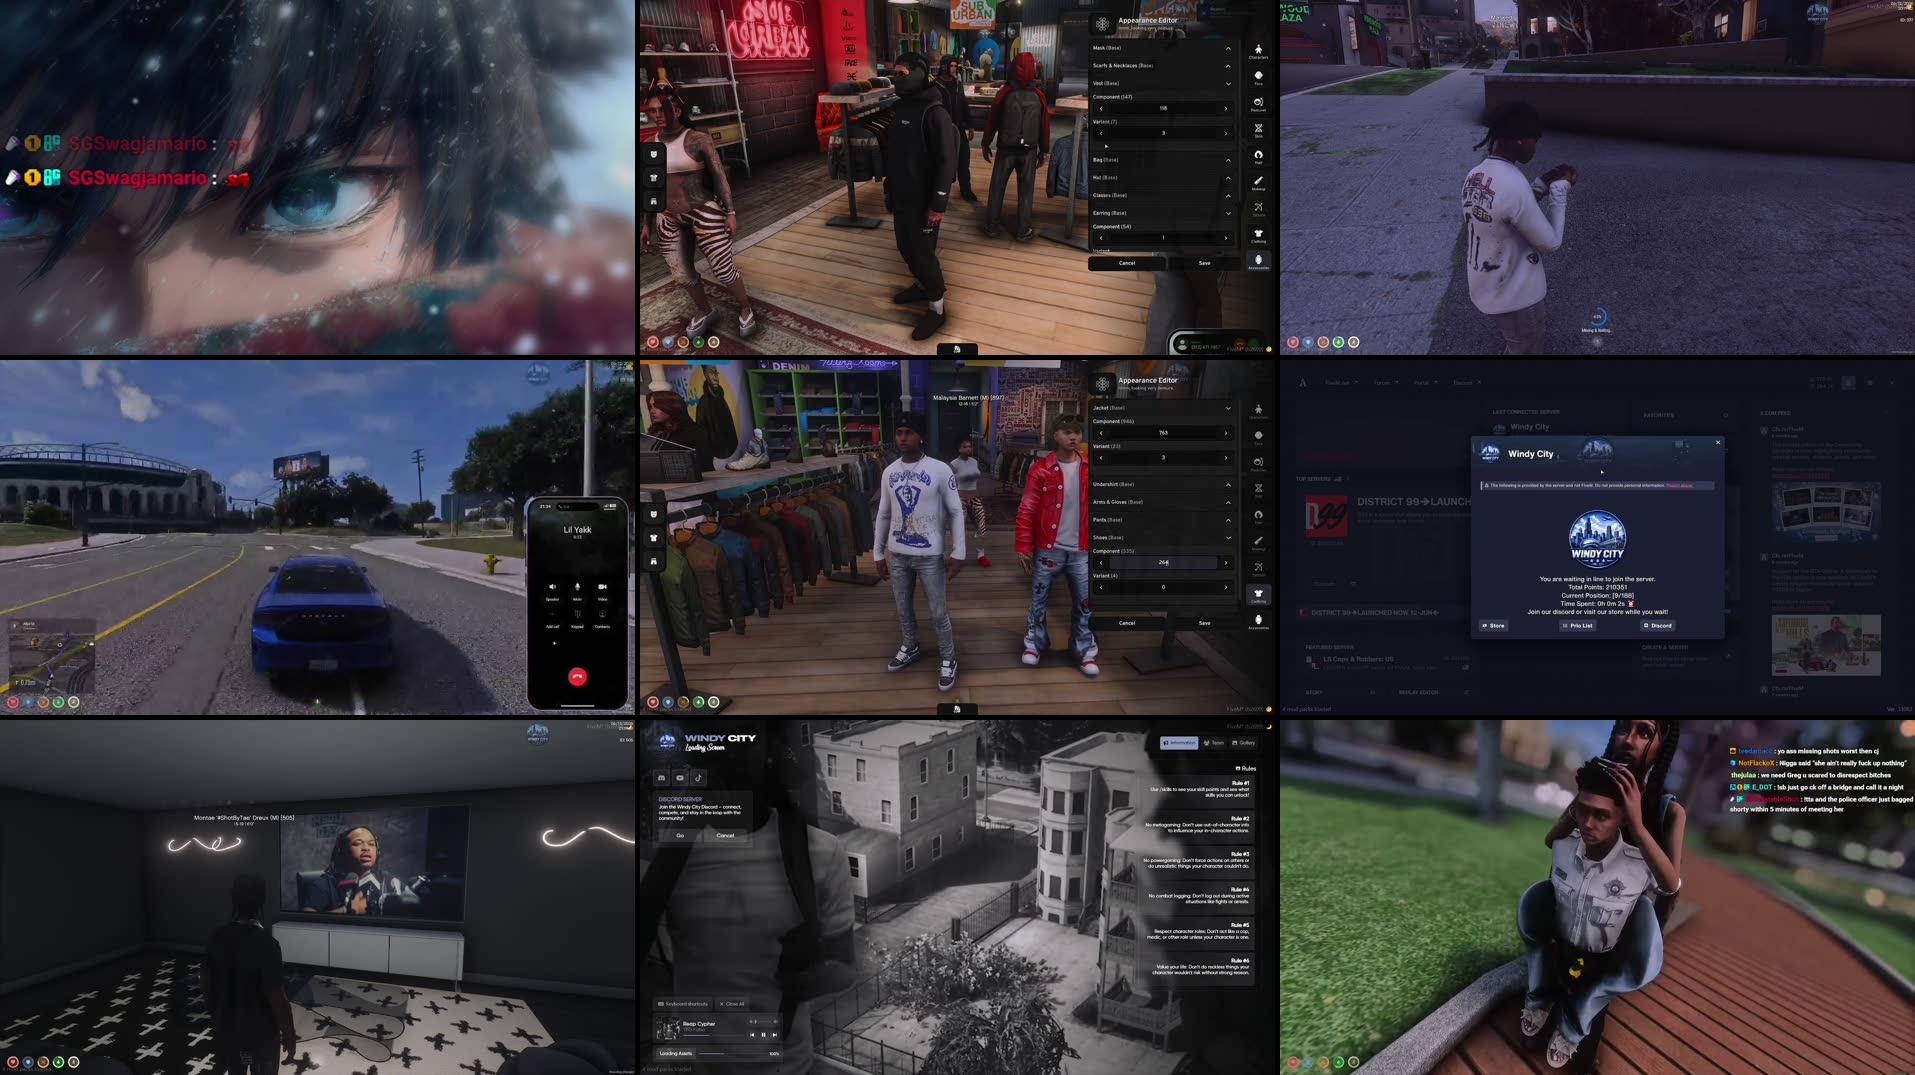Open Accessories section in the Jacket appearance editor
Screen dimensions: 1915x1075
coord(1258,621)
